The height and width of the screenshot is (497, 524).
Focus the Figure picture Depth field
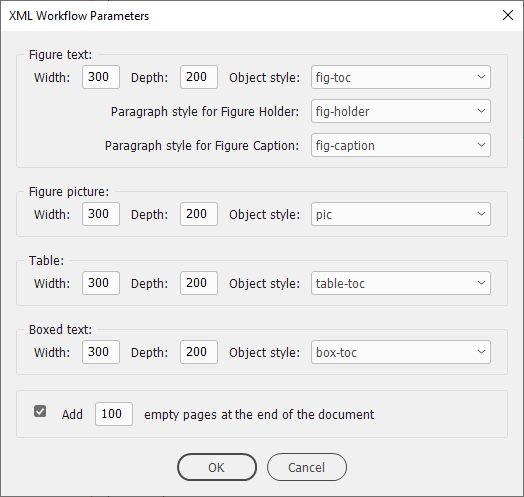coord(199,214)
